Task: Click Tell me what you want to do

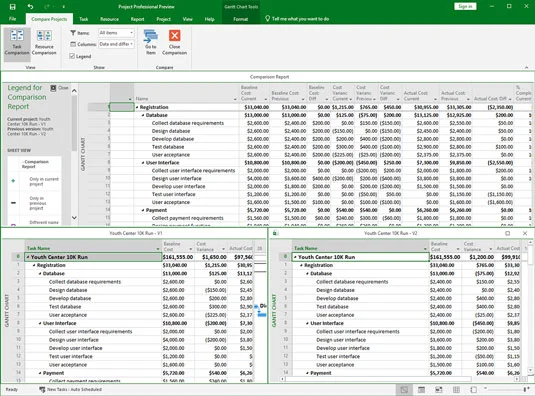Action: point(300,19)
